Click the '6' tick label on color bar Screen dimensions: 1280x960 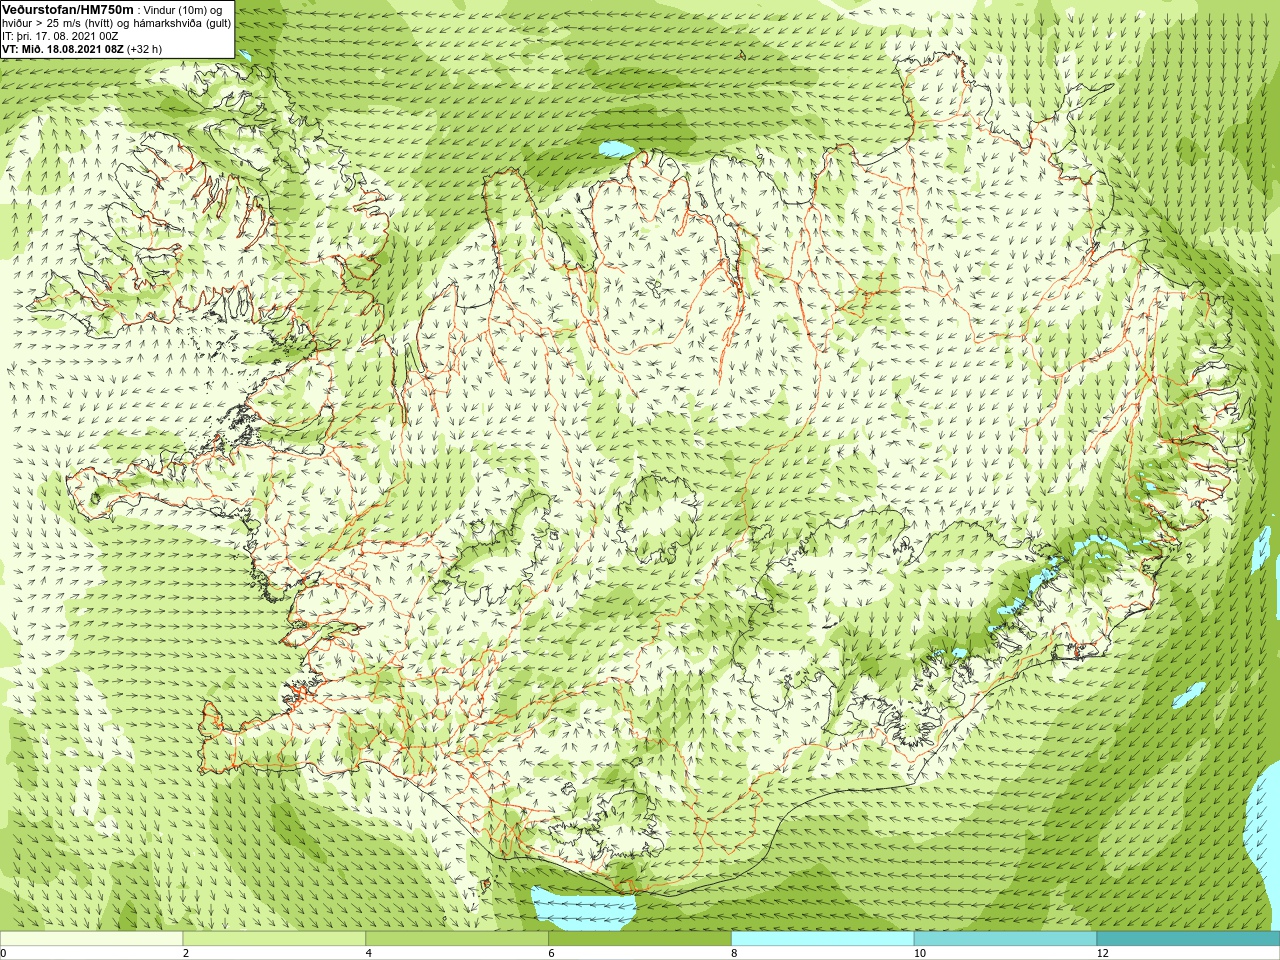[x=551, y=954]
